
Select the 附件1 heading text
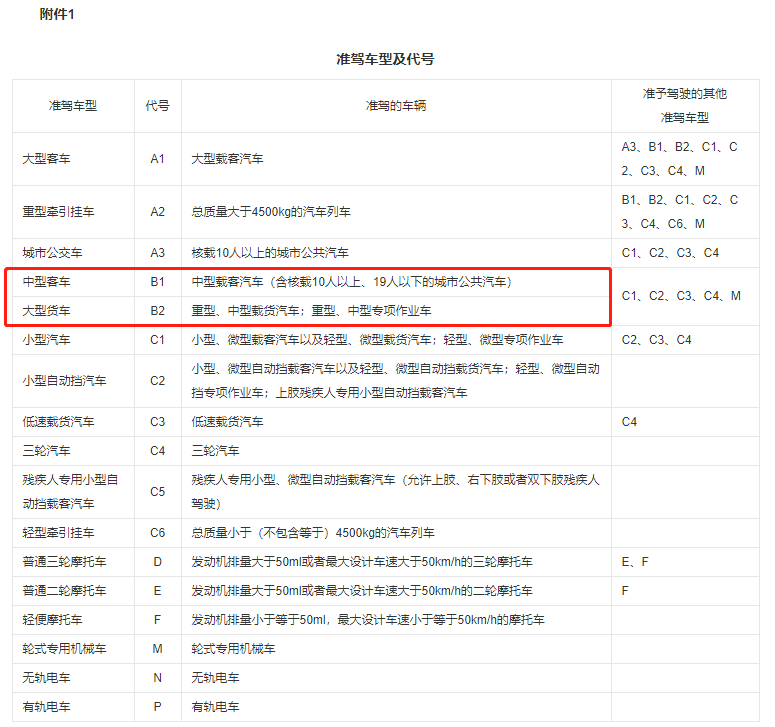click(57, 14)
